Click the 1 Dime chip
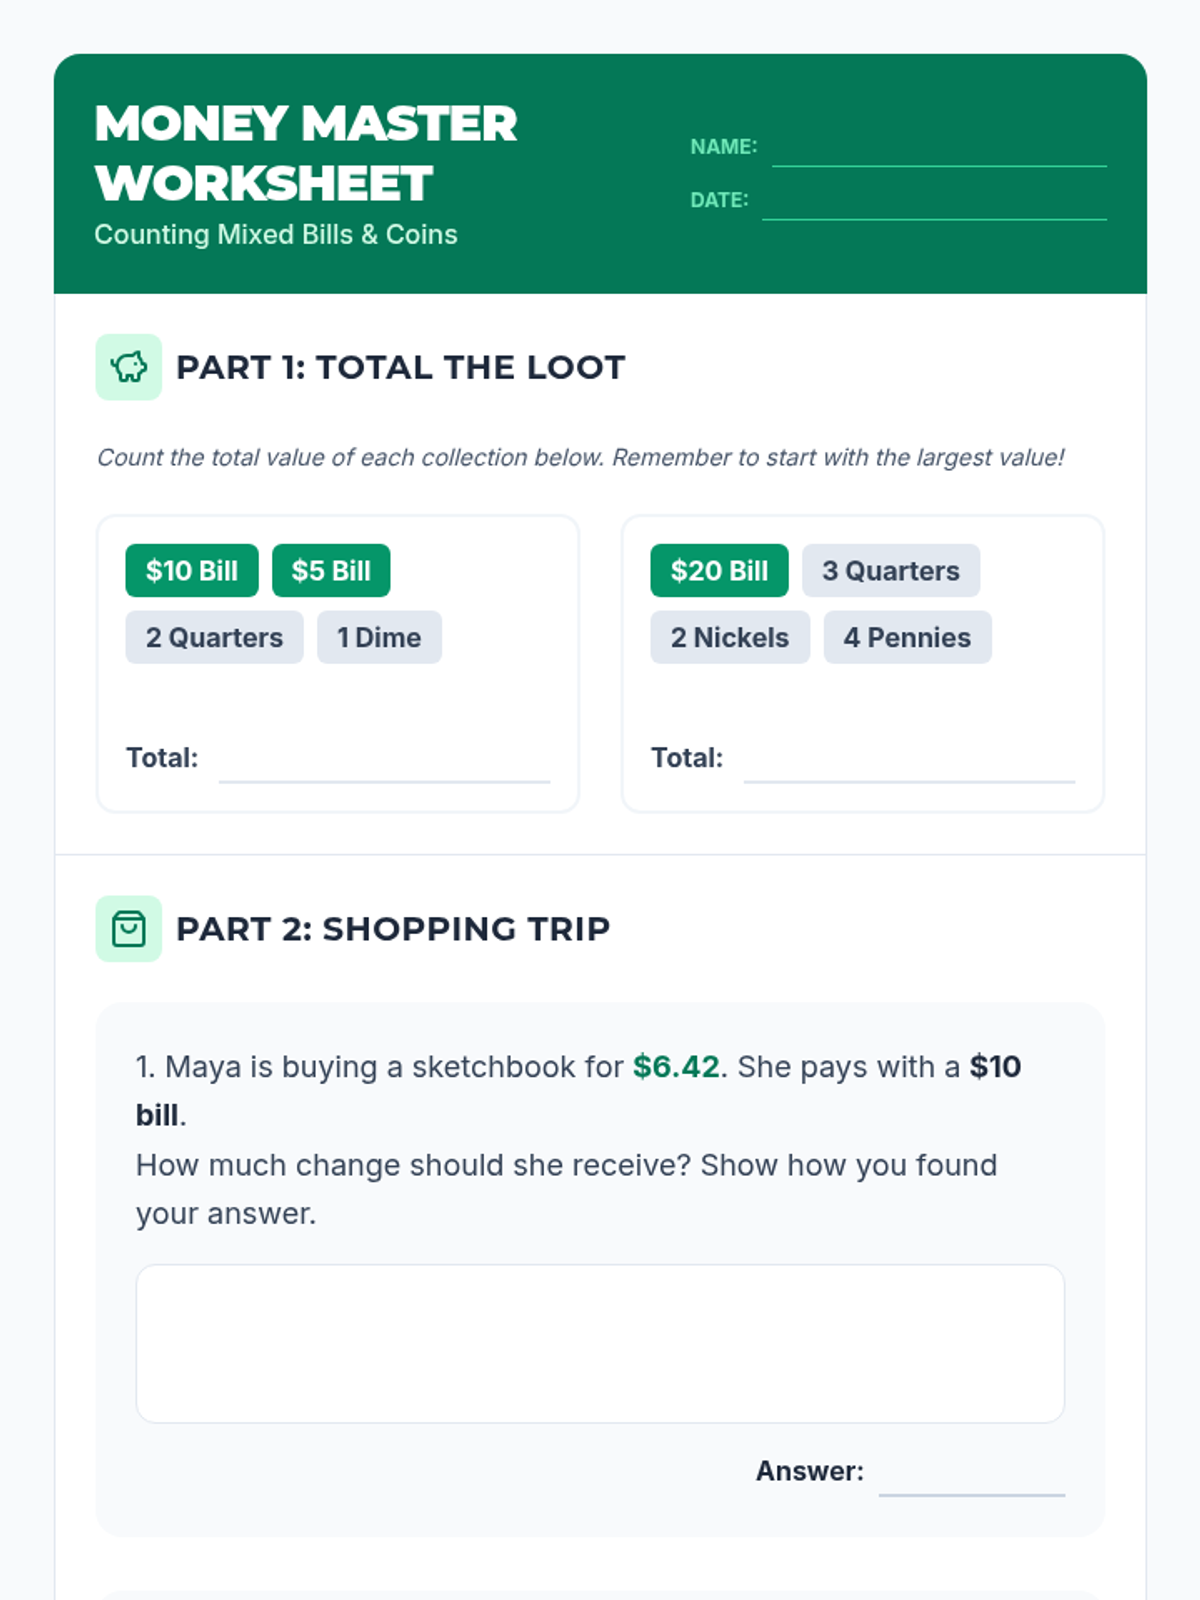The width and height of the screenshot is (1200, 1600). [379, 638]
